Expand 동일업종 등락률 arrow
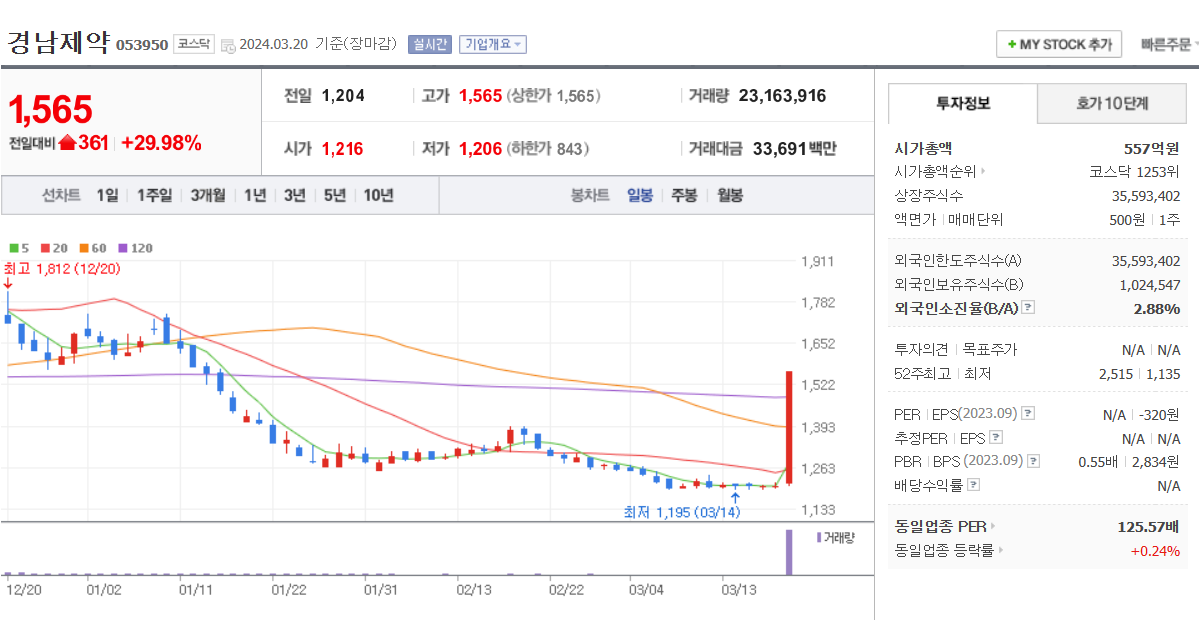1199x620 pixels. pos(1001,550)
